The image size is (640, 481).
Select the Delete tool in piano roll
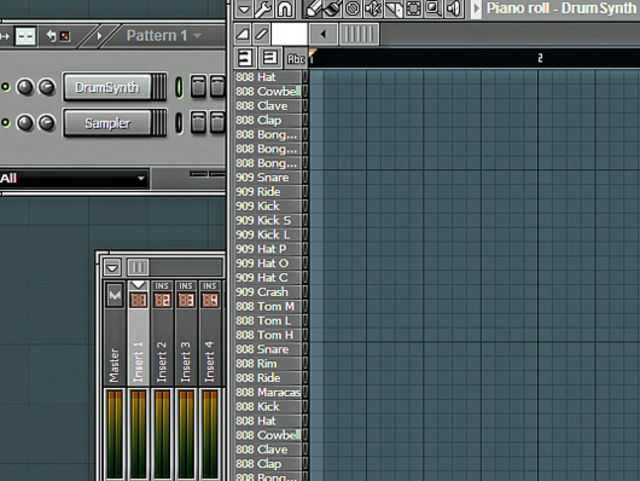353,9
